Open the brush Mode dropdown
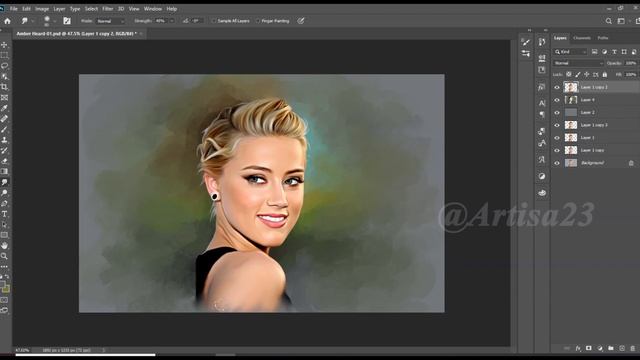 pyautogui.click(x=110, y=21)
